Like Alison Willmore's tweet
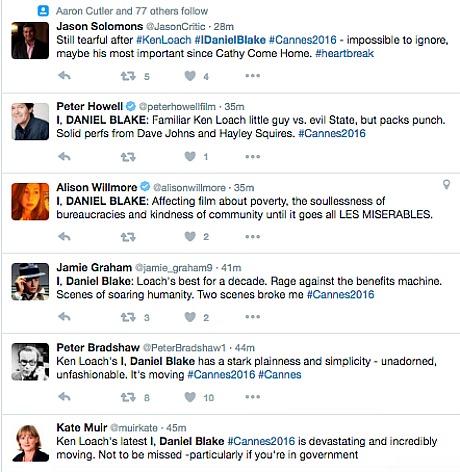 [x=190, y=237]
